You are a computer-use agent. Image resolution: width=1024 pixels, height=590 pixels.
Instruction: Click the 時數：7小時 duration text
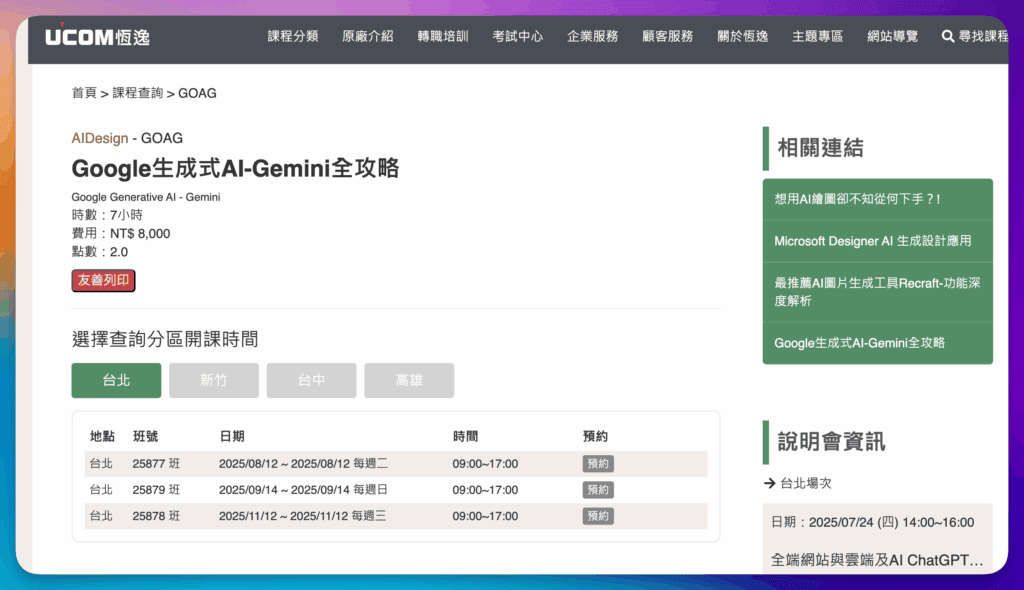(x=107, y=215)
